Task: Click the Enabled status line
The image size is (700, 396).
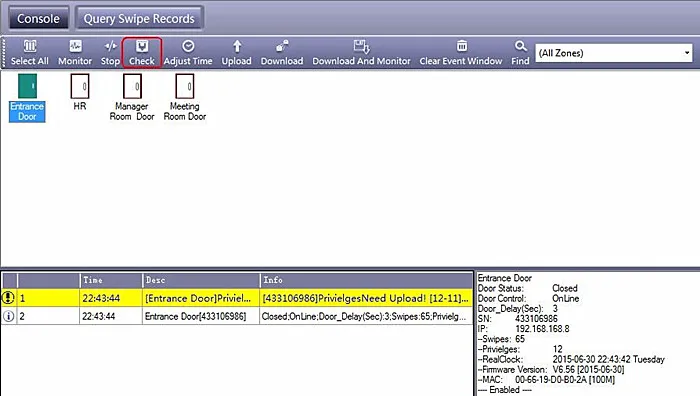Action: tap(504, 390)
